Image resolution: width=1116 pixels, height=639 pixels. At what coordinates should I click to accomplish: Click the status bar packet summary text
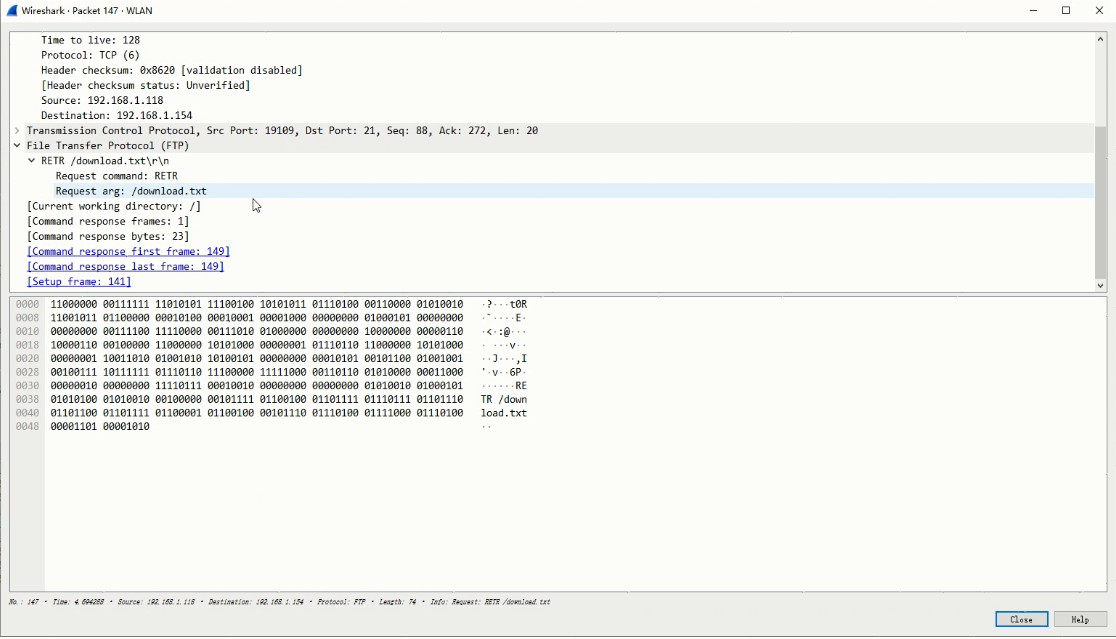click(x=279, y=602)
